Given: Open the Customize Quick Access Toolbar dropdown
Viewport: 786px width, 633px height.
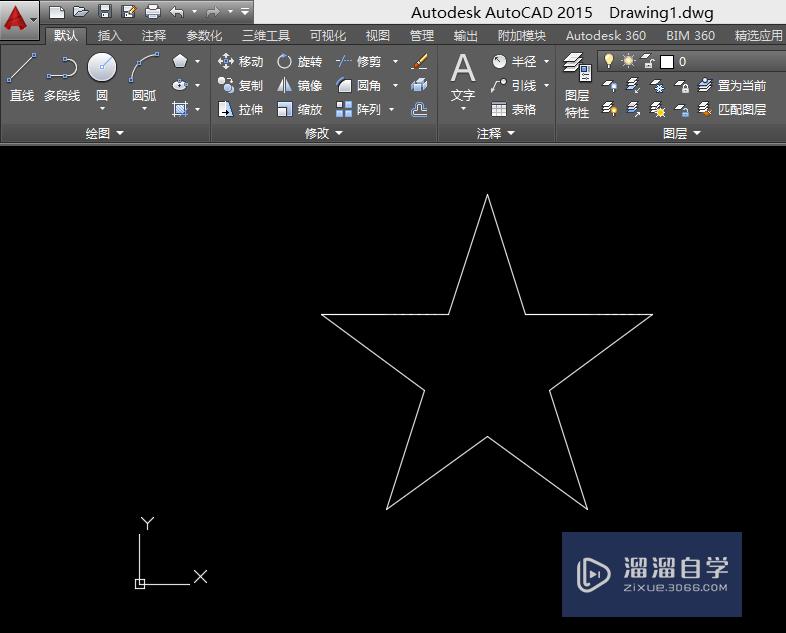Looking at the screenshot, I should (x=245, y=12).
